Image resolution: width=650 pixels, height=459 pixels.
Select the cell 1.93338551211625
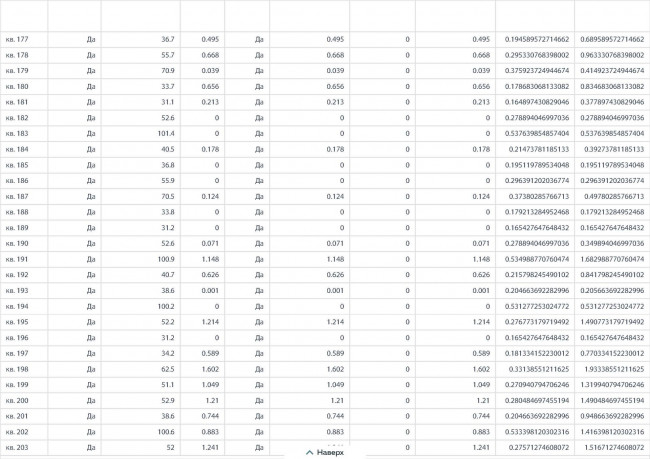click(614, 369)
